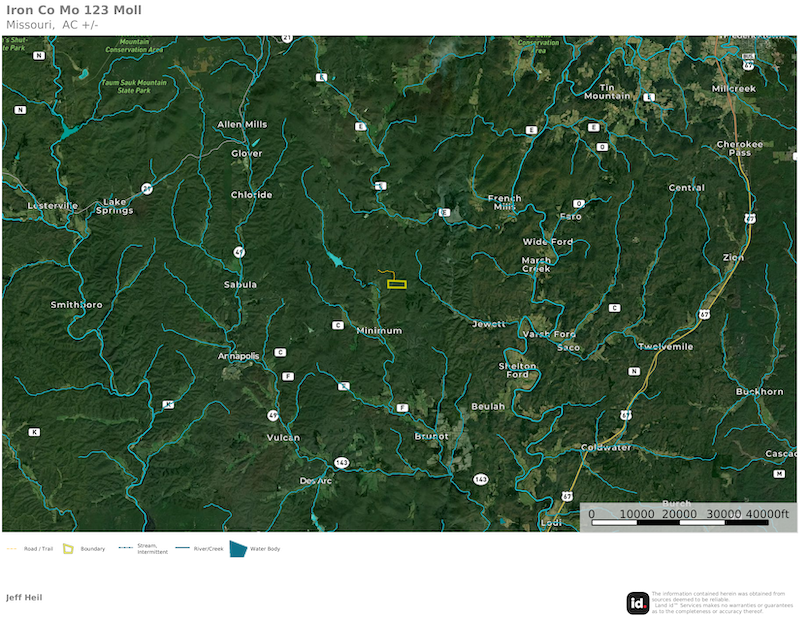
Task: Click the Highway 143 shield near Des Arc
Action: [342, 463]
